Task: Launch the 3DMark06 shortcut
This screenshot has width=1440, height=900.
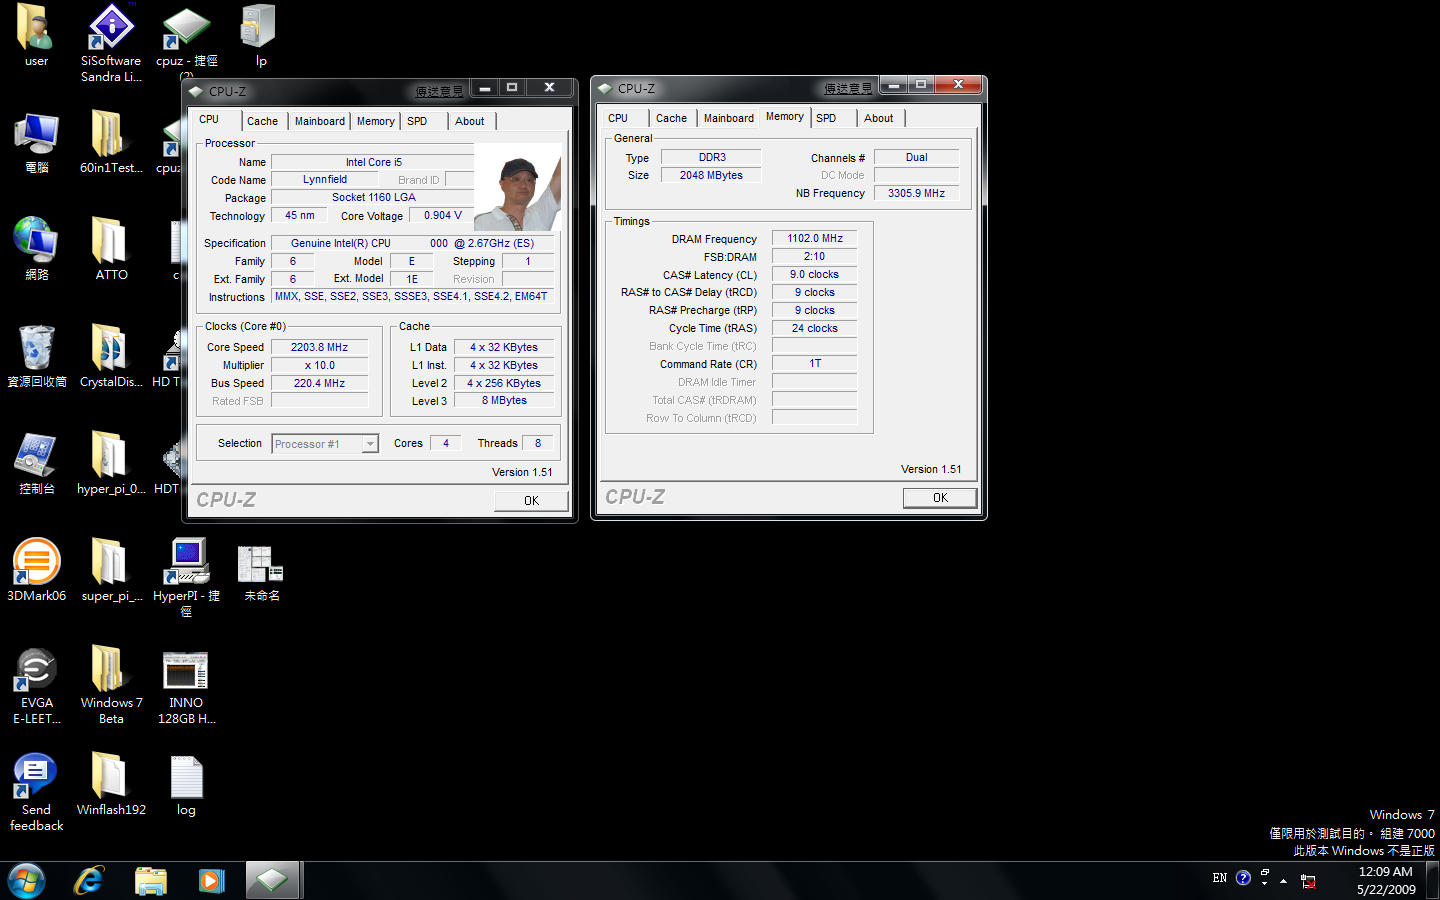Action: (37, 570)
